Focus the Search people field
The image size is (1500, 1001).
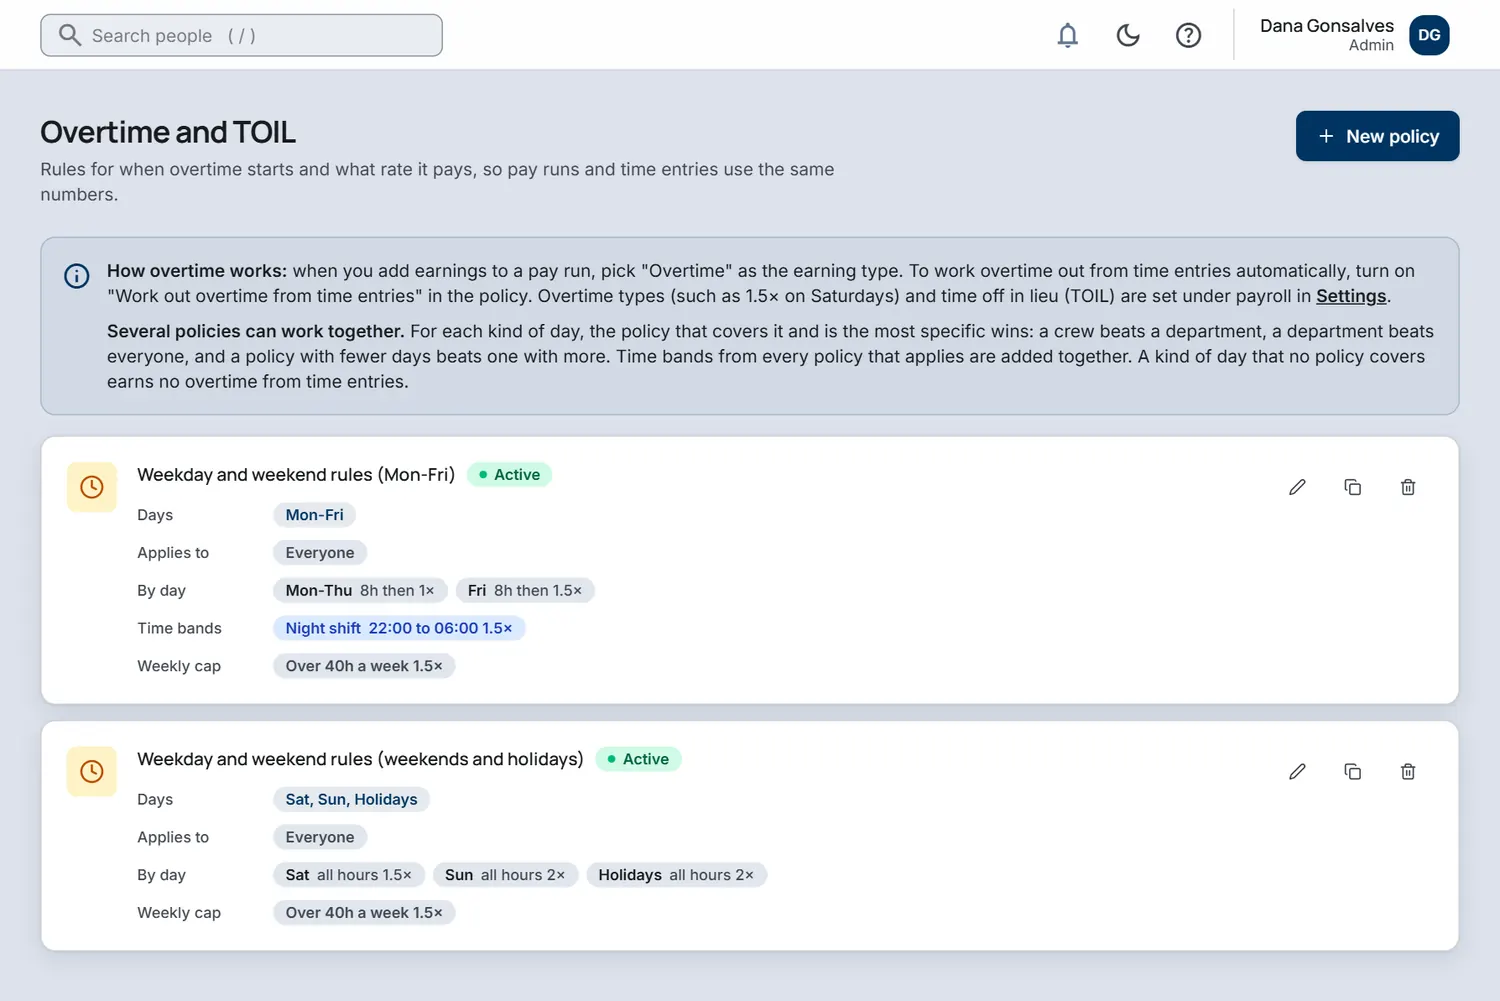[x=241, y=35]
